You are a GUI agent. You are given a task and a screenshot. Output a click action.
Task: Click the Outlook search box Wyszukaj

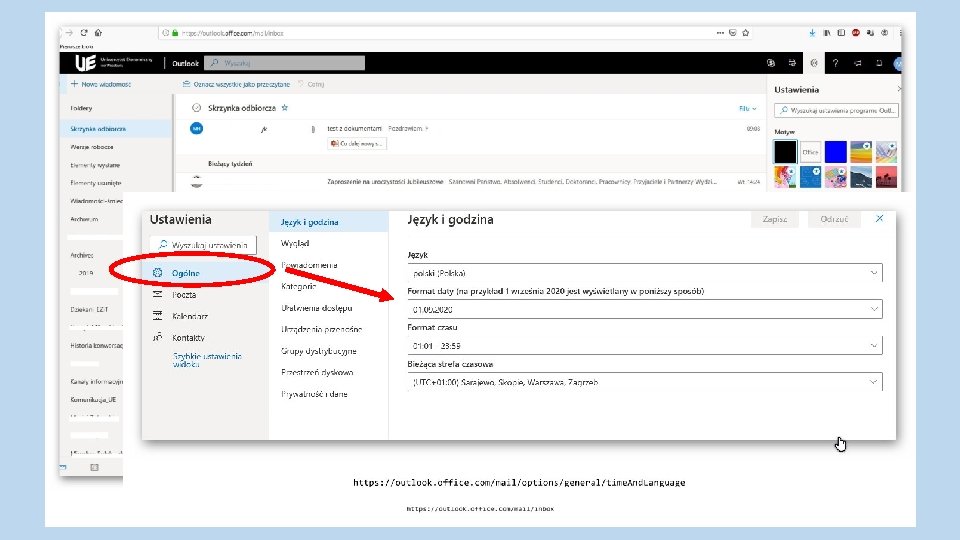[x=285, y=62]
